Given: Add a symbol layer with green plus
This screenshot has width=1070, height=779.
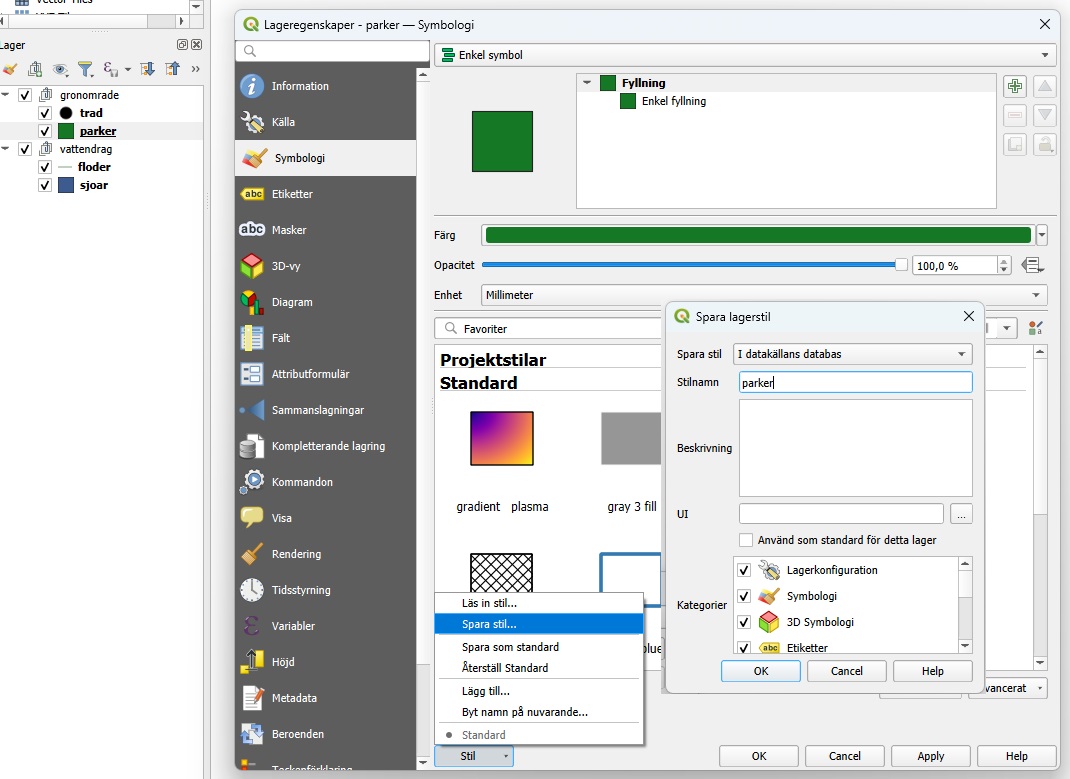Looking at the screenshot, I should click(x=1015, y=86).
